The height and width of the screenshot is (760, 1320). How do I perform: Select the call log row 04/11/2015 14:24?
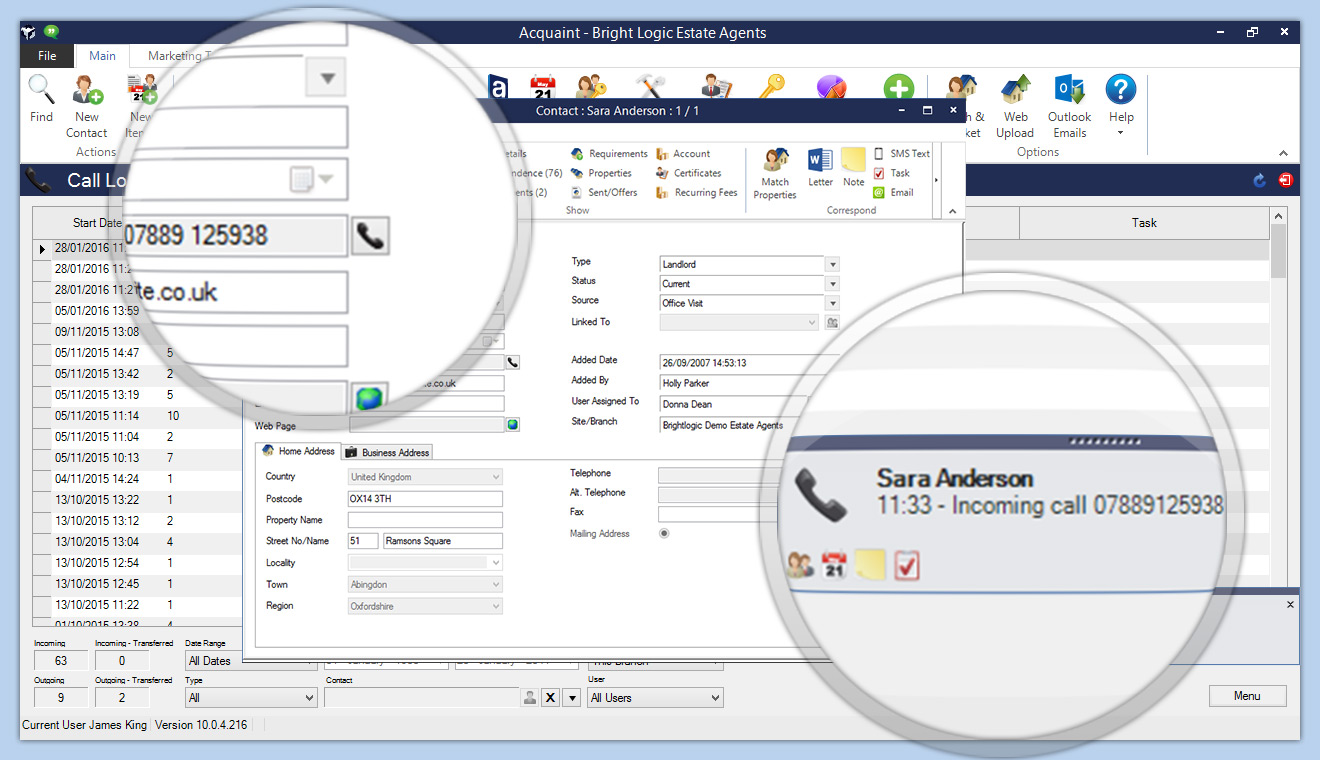97,479
